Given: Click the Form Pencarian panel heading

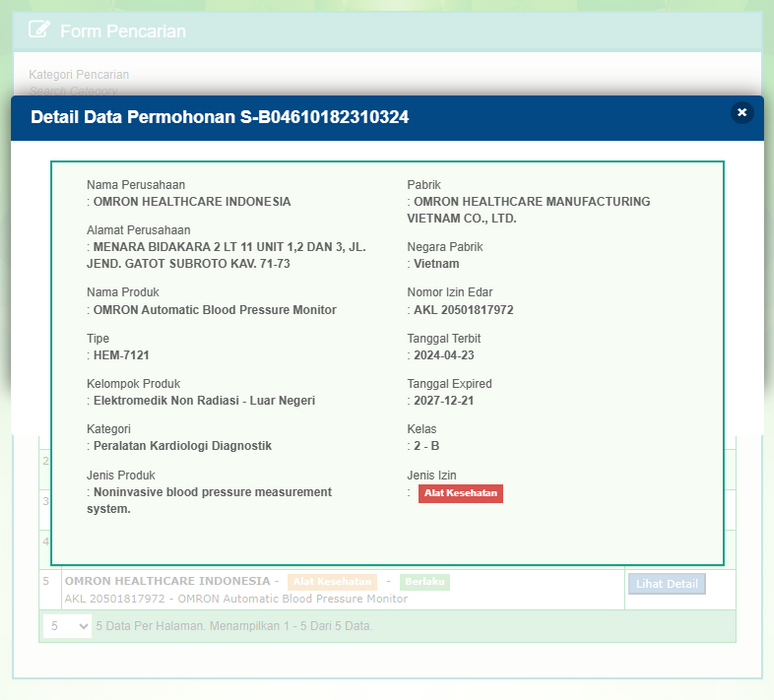Looking at the screenshot, I should (122, 31).
